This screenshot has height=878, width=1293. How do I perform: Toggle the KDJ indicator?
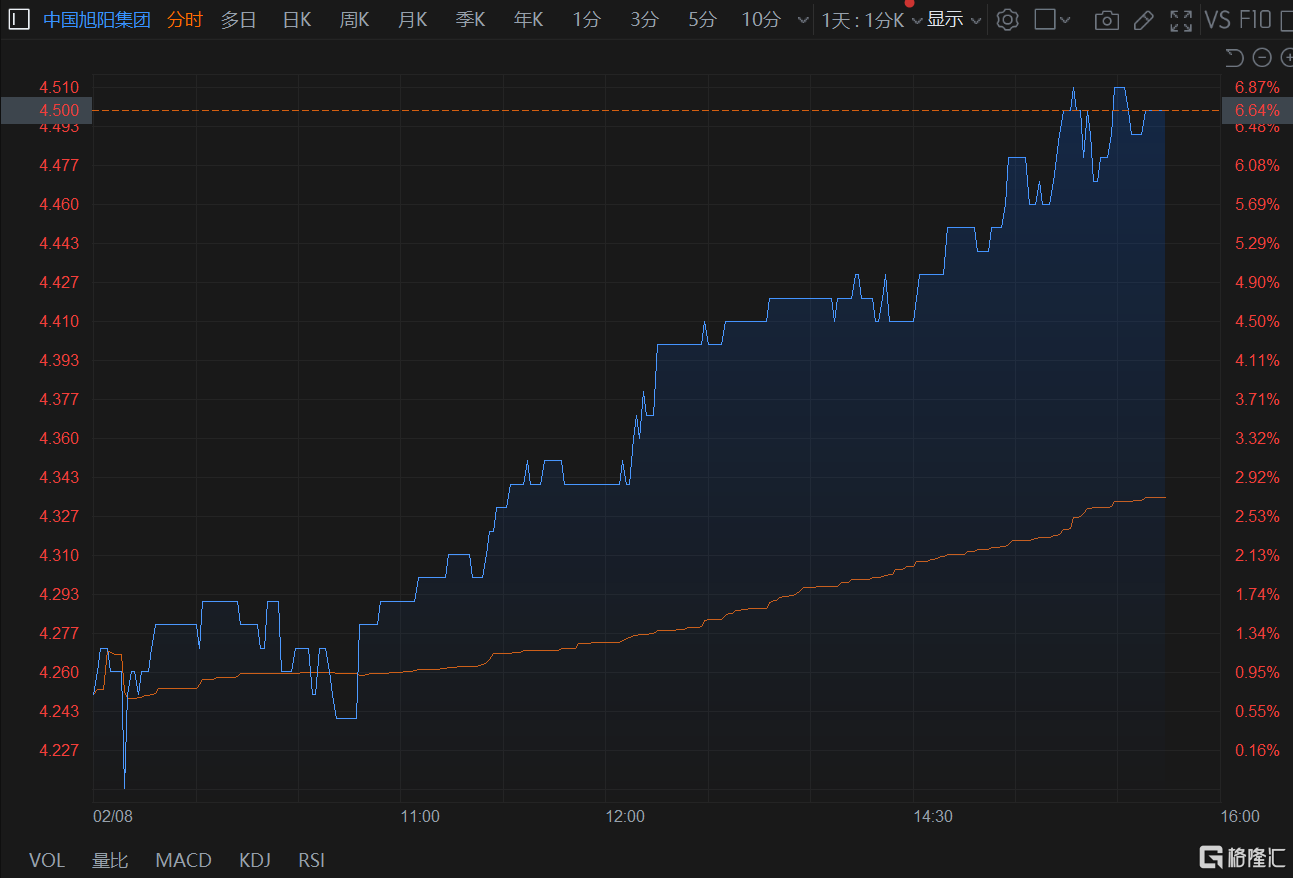pos(255,860)
